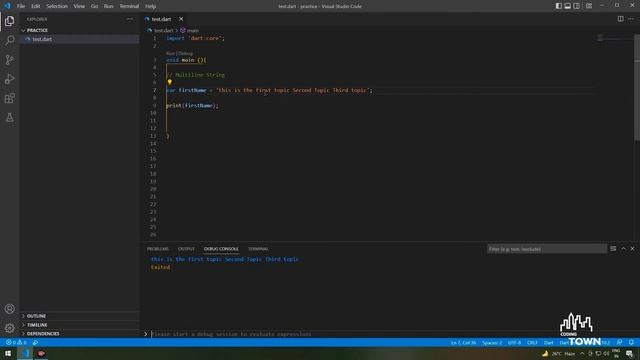The height and width of the screenshot is (360, 640).
Task: Select the test.dart editor tab
Action: click(161, 19)
